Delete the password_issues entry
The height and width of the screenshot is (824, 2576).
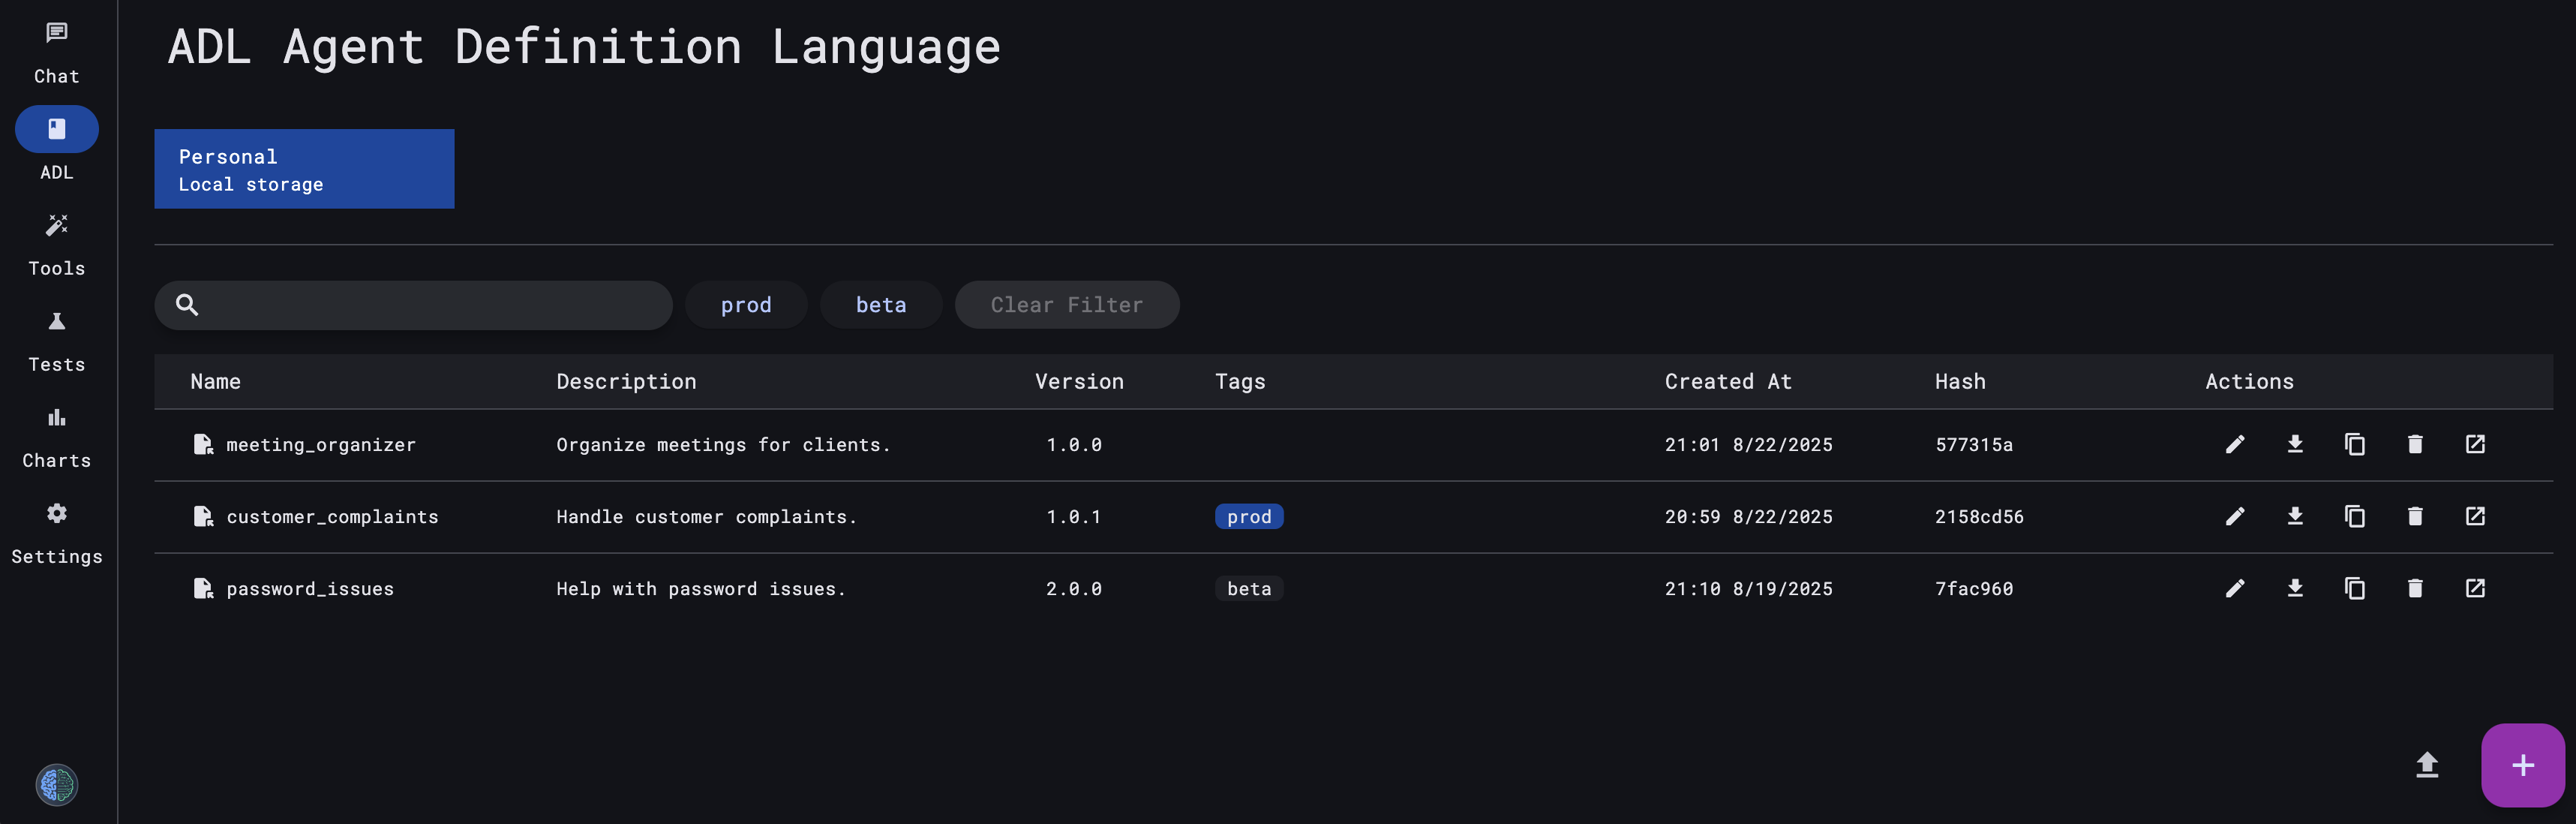point(2415,588)
